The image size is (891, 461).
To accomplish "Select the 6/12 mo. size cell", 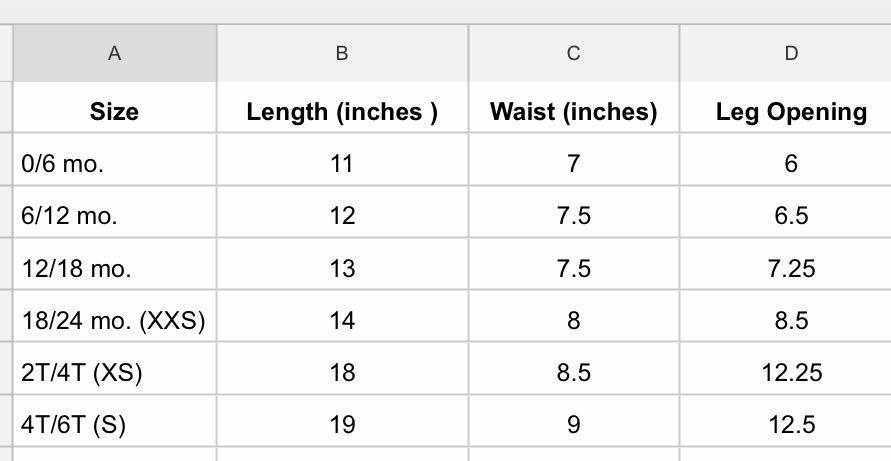I will tap(114, 216).
